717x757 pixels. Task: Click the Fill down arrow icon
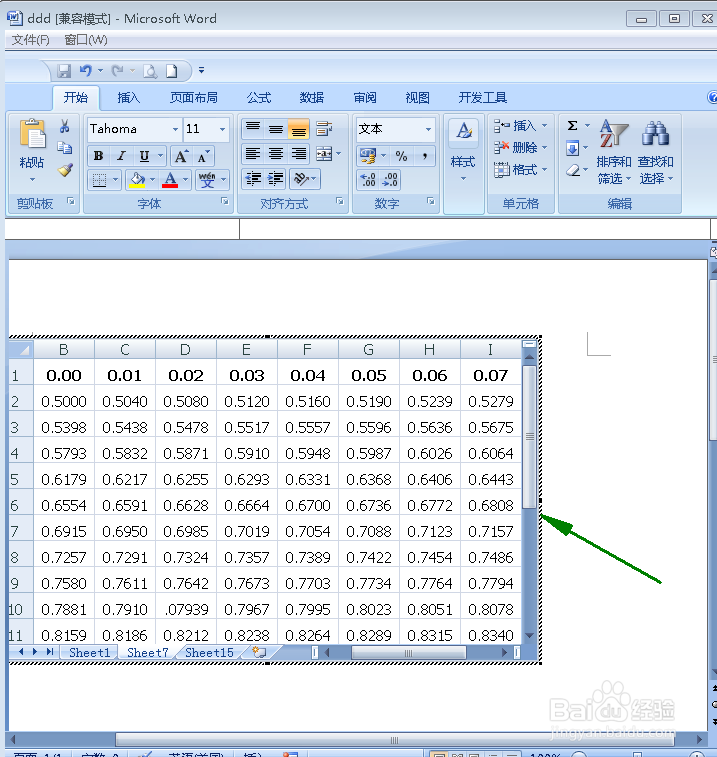click(573, 148)
